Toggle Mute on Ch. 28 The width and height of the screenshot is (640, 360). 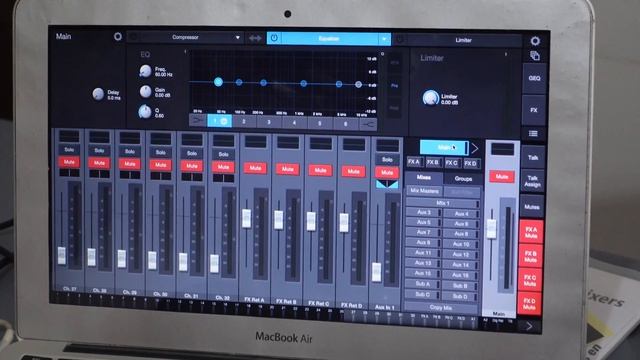pyautogui.click(x=99, y=163)
